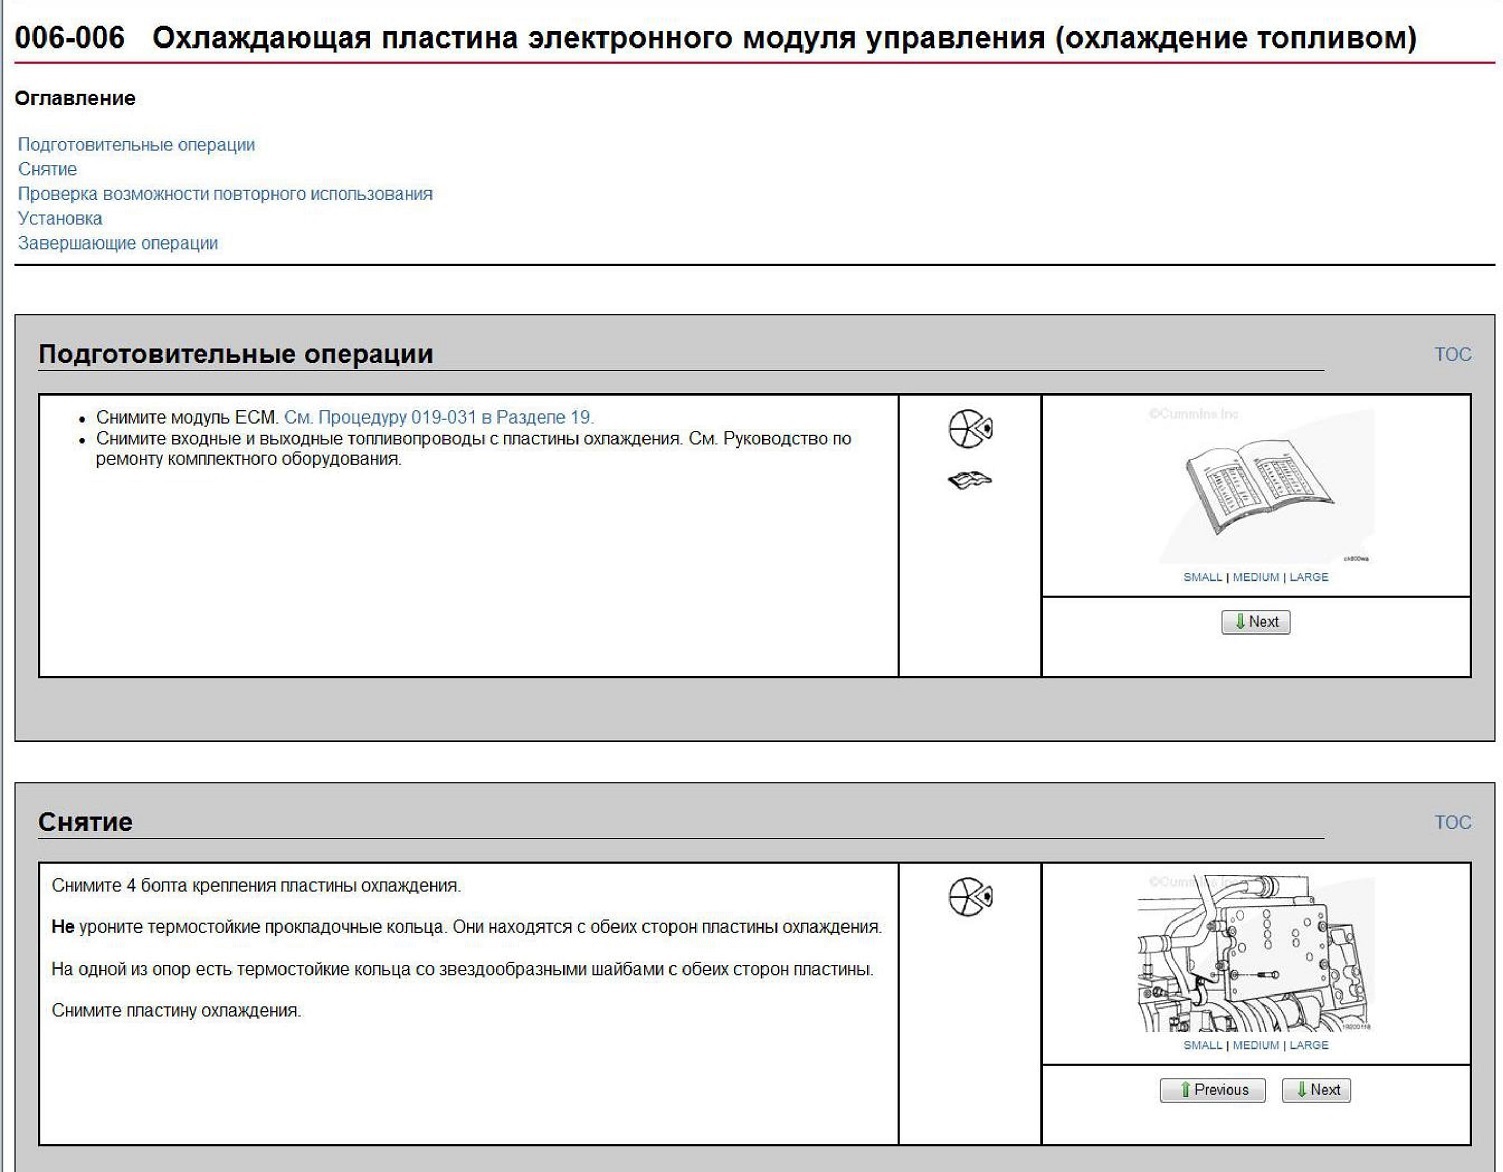
Task: Open Проверка возможности повторного использования link
Action: (x=225, y=194)
